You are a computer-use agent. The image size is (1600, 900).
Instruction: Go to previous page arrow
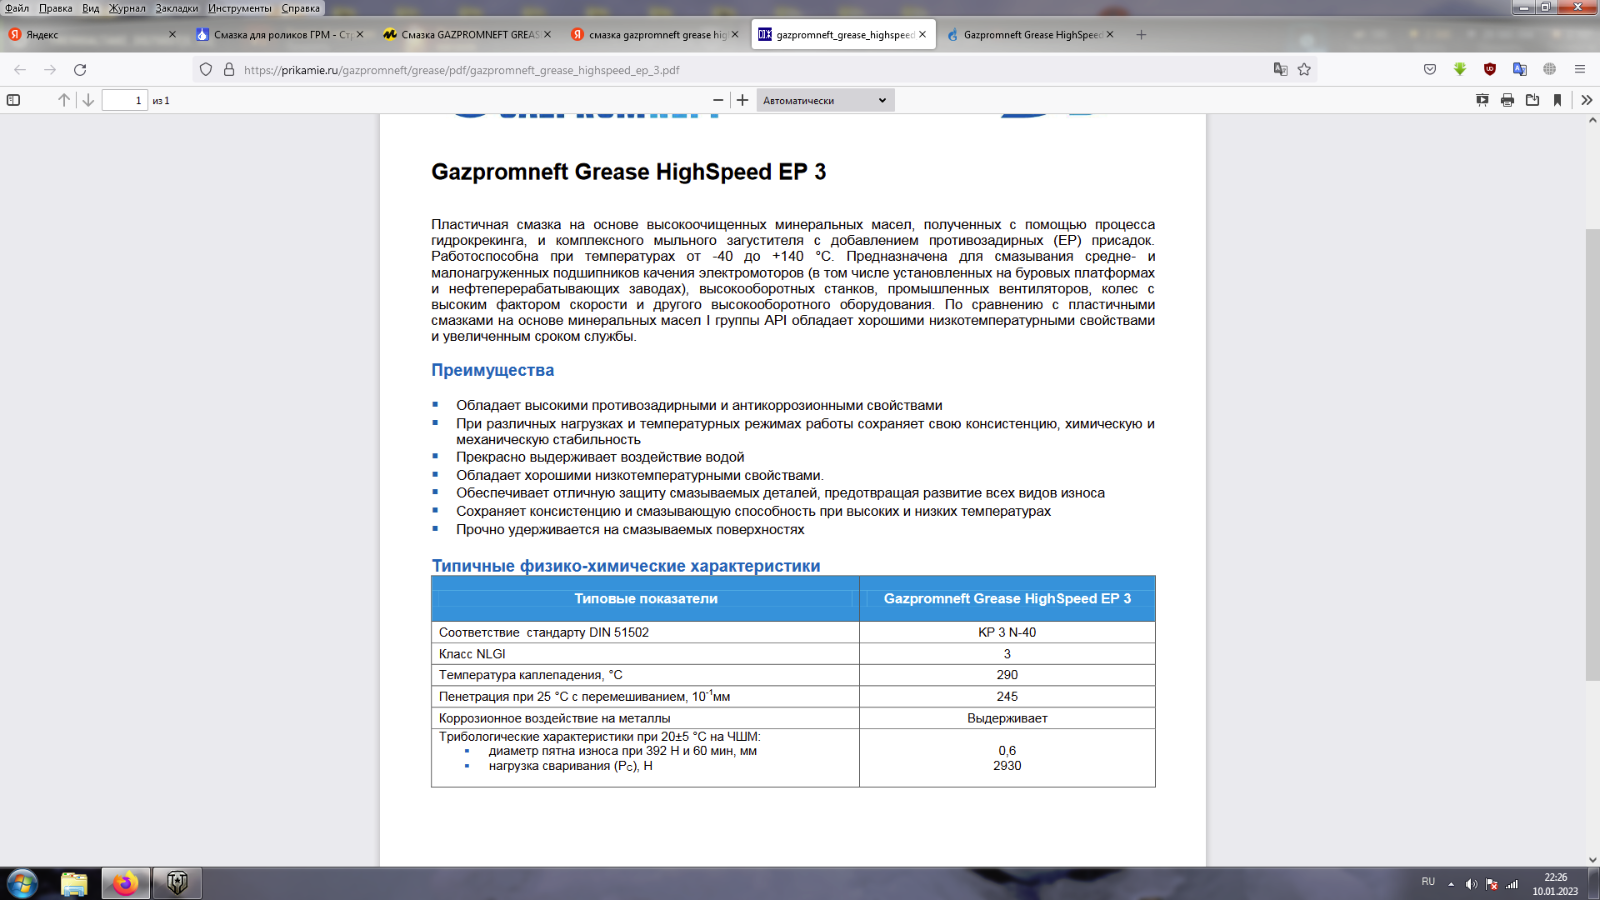point(64,100)
